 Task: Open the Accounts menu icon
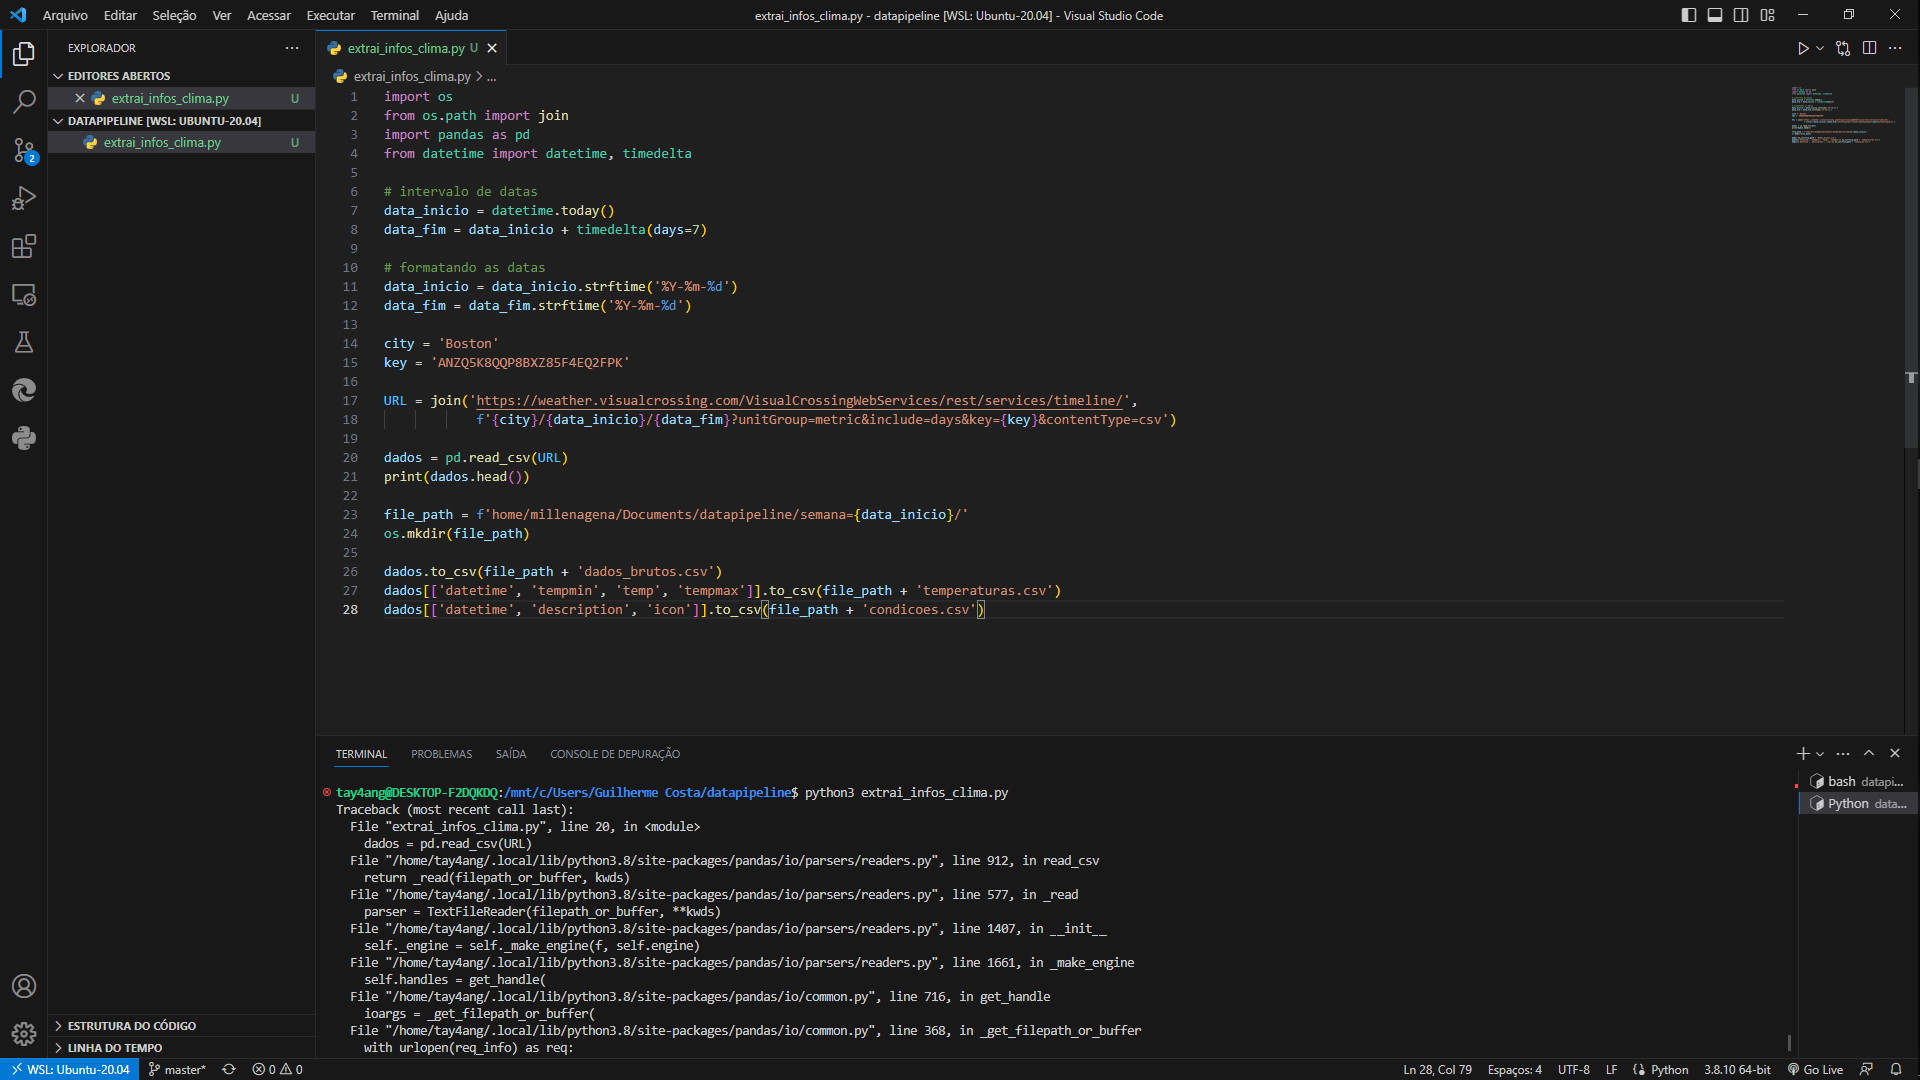(x=24, y=986)
